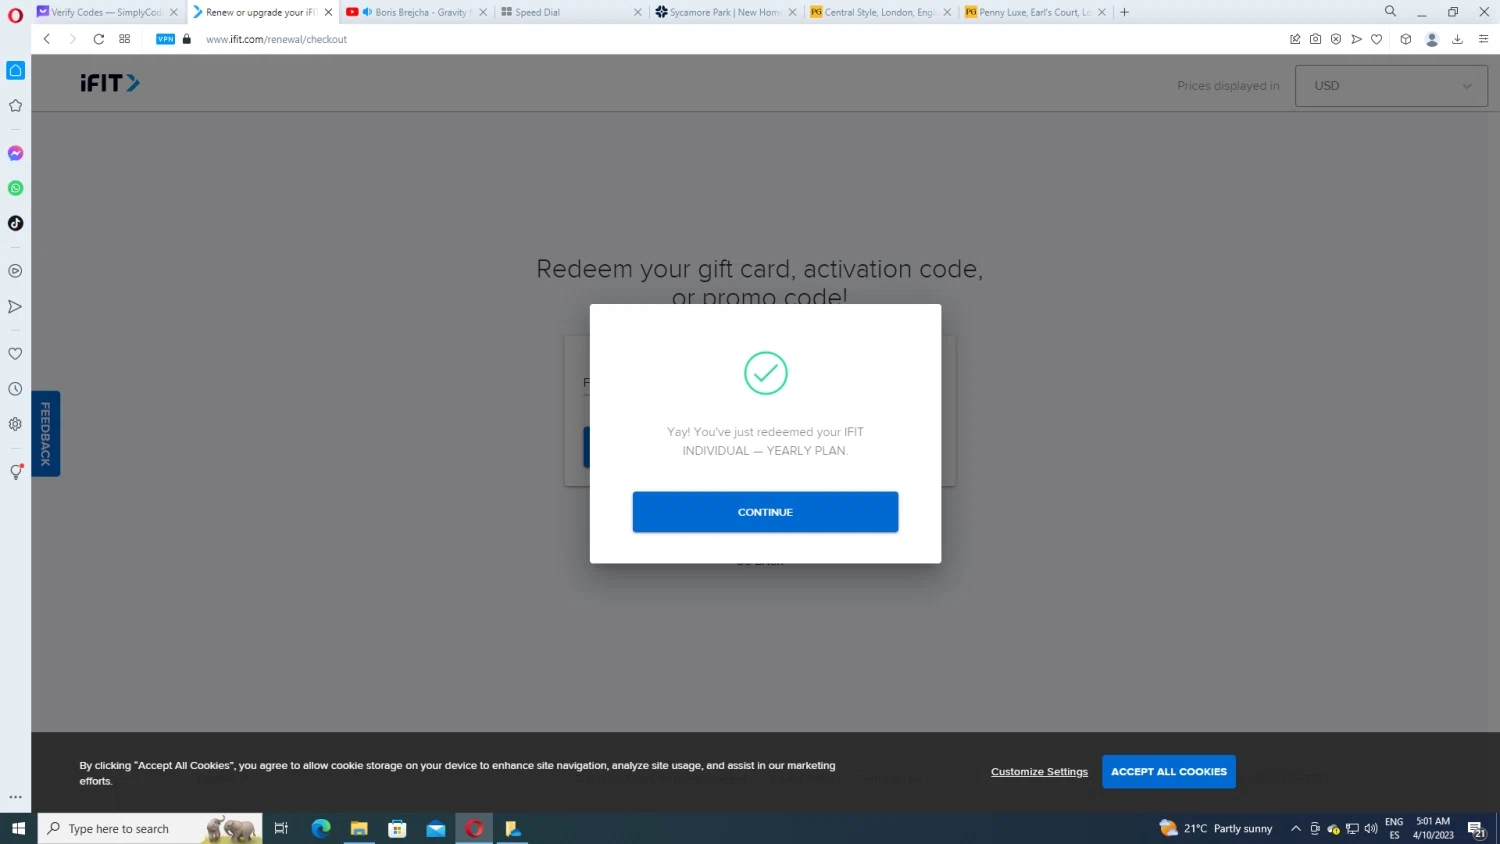Screen dimensions: 1500x844
Task: Launch Microsoft Edge from the taskbar
Action: pyautogui.click(x=321, y=828)
